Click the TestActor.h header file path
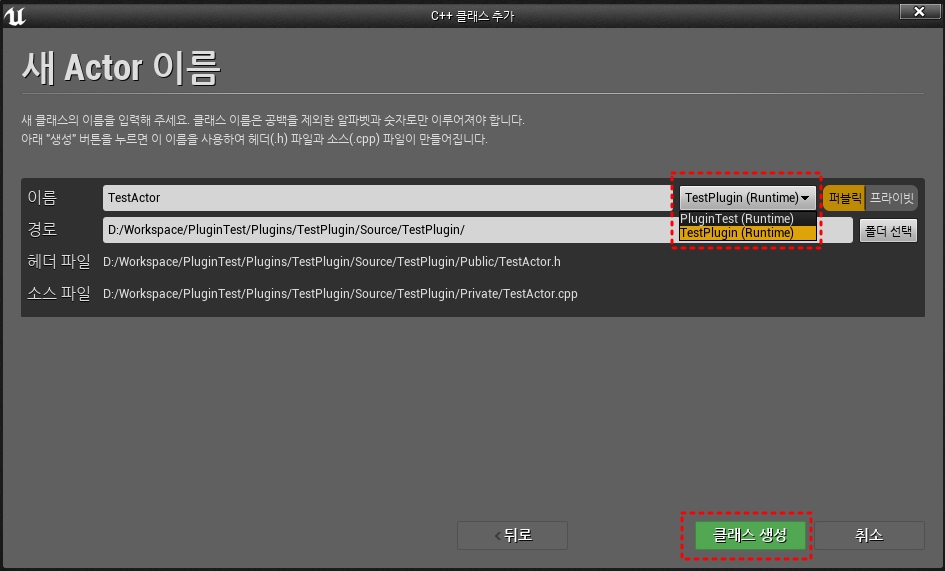The width and height of the screenshot is (945, 571). [331, 262]
